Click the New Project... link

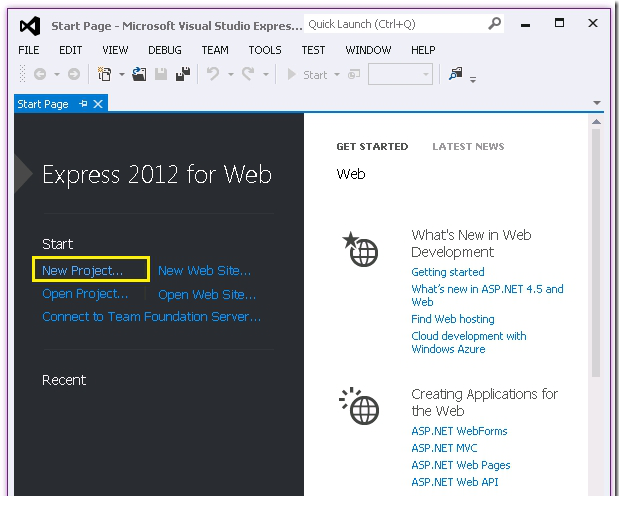(x=83, y=270)
